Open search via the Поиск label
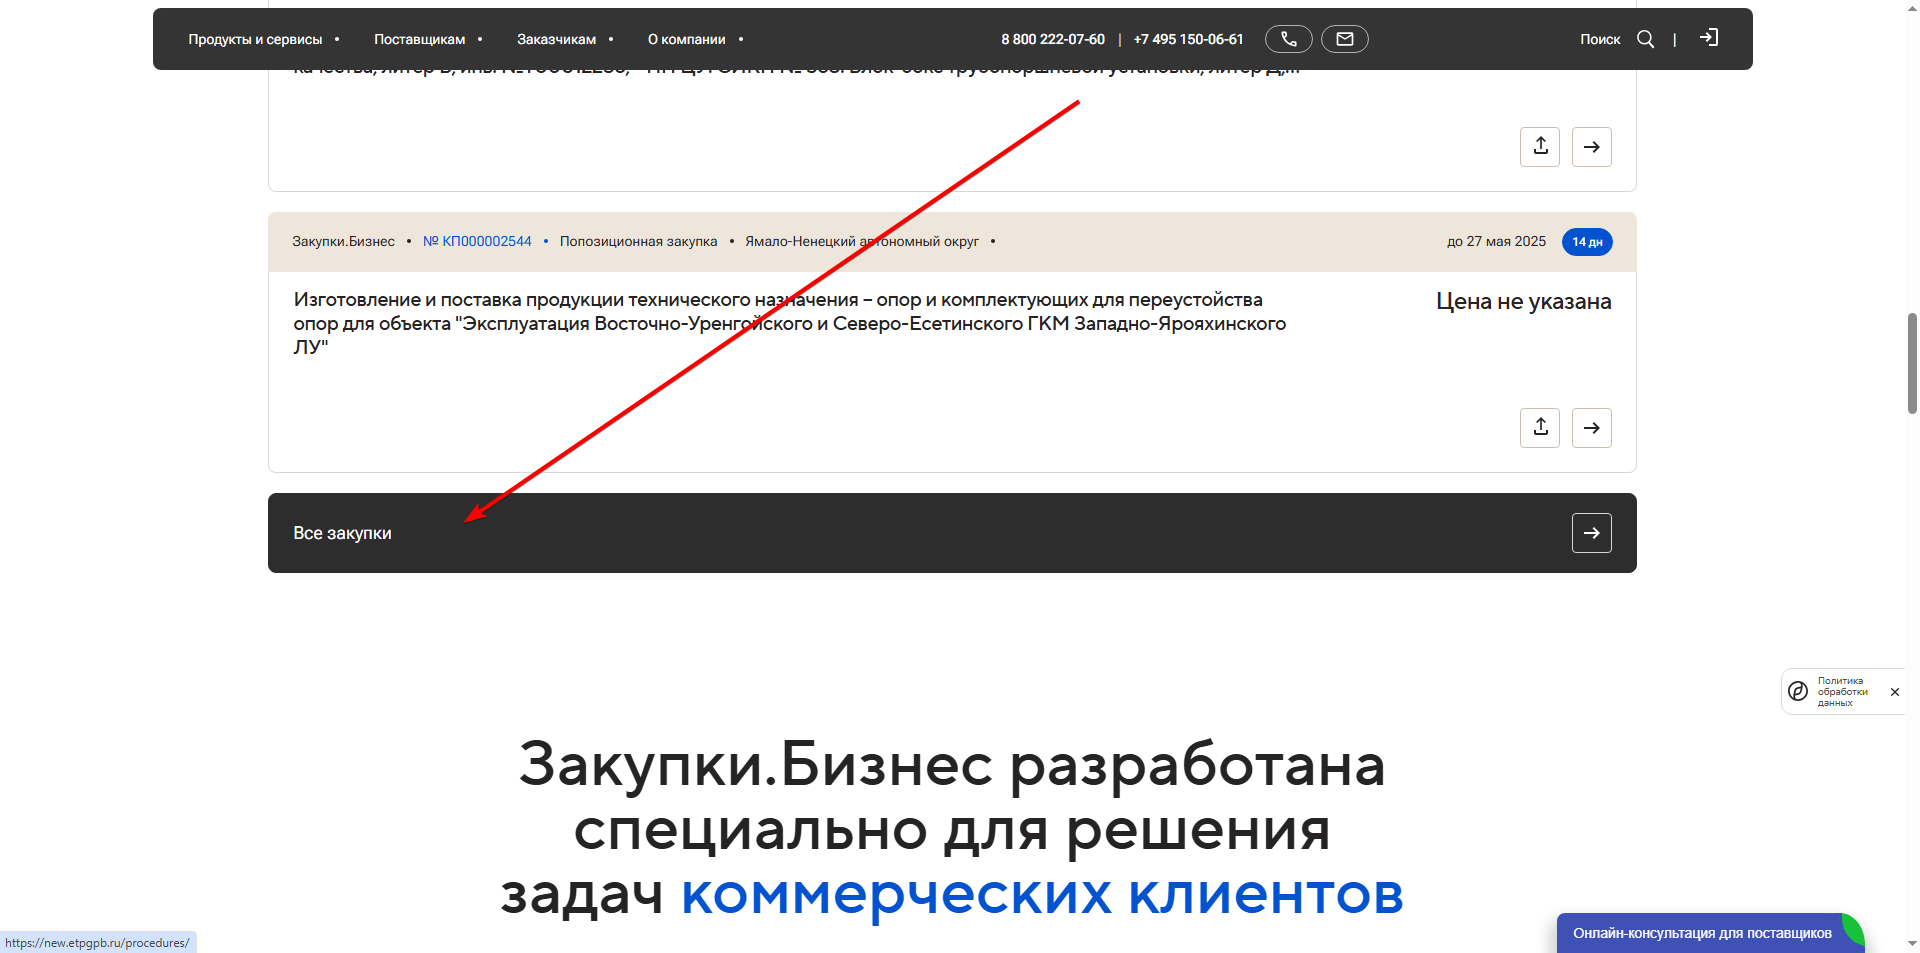This screenshot has height=953, width=1920. (1600, 39)
